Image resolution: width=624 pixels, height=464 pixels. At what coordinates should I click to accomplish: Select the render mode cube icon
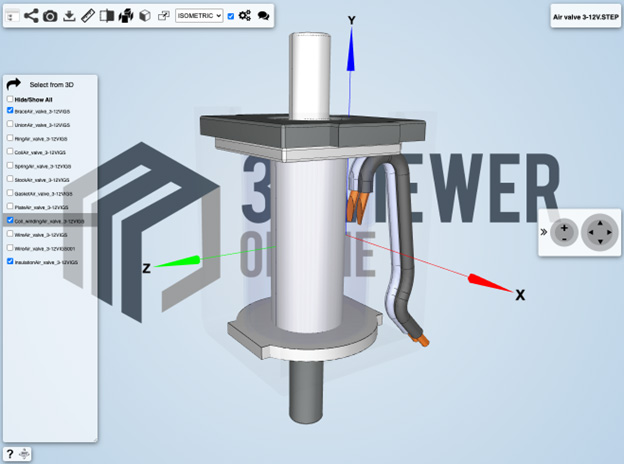coord(145,16)
